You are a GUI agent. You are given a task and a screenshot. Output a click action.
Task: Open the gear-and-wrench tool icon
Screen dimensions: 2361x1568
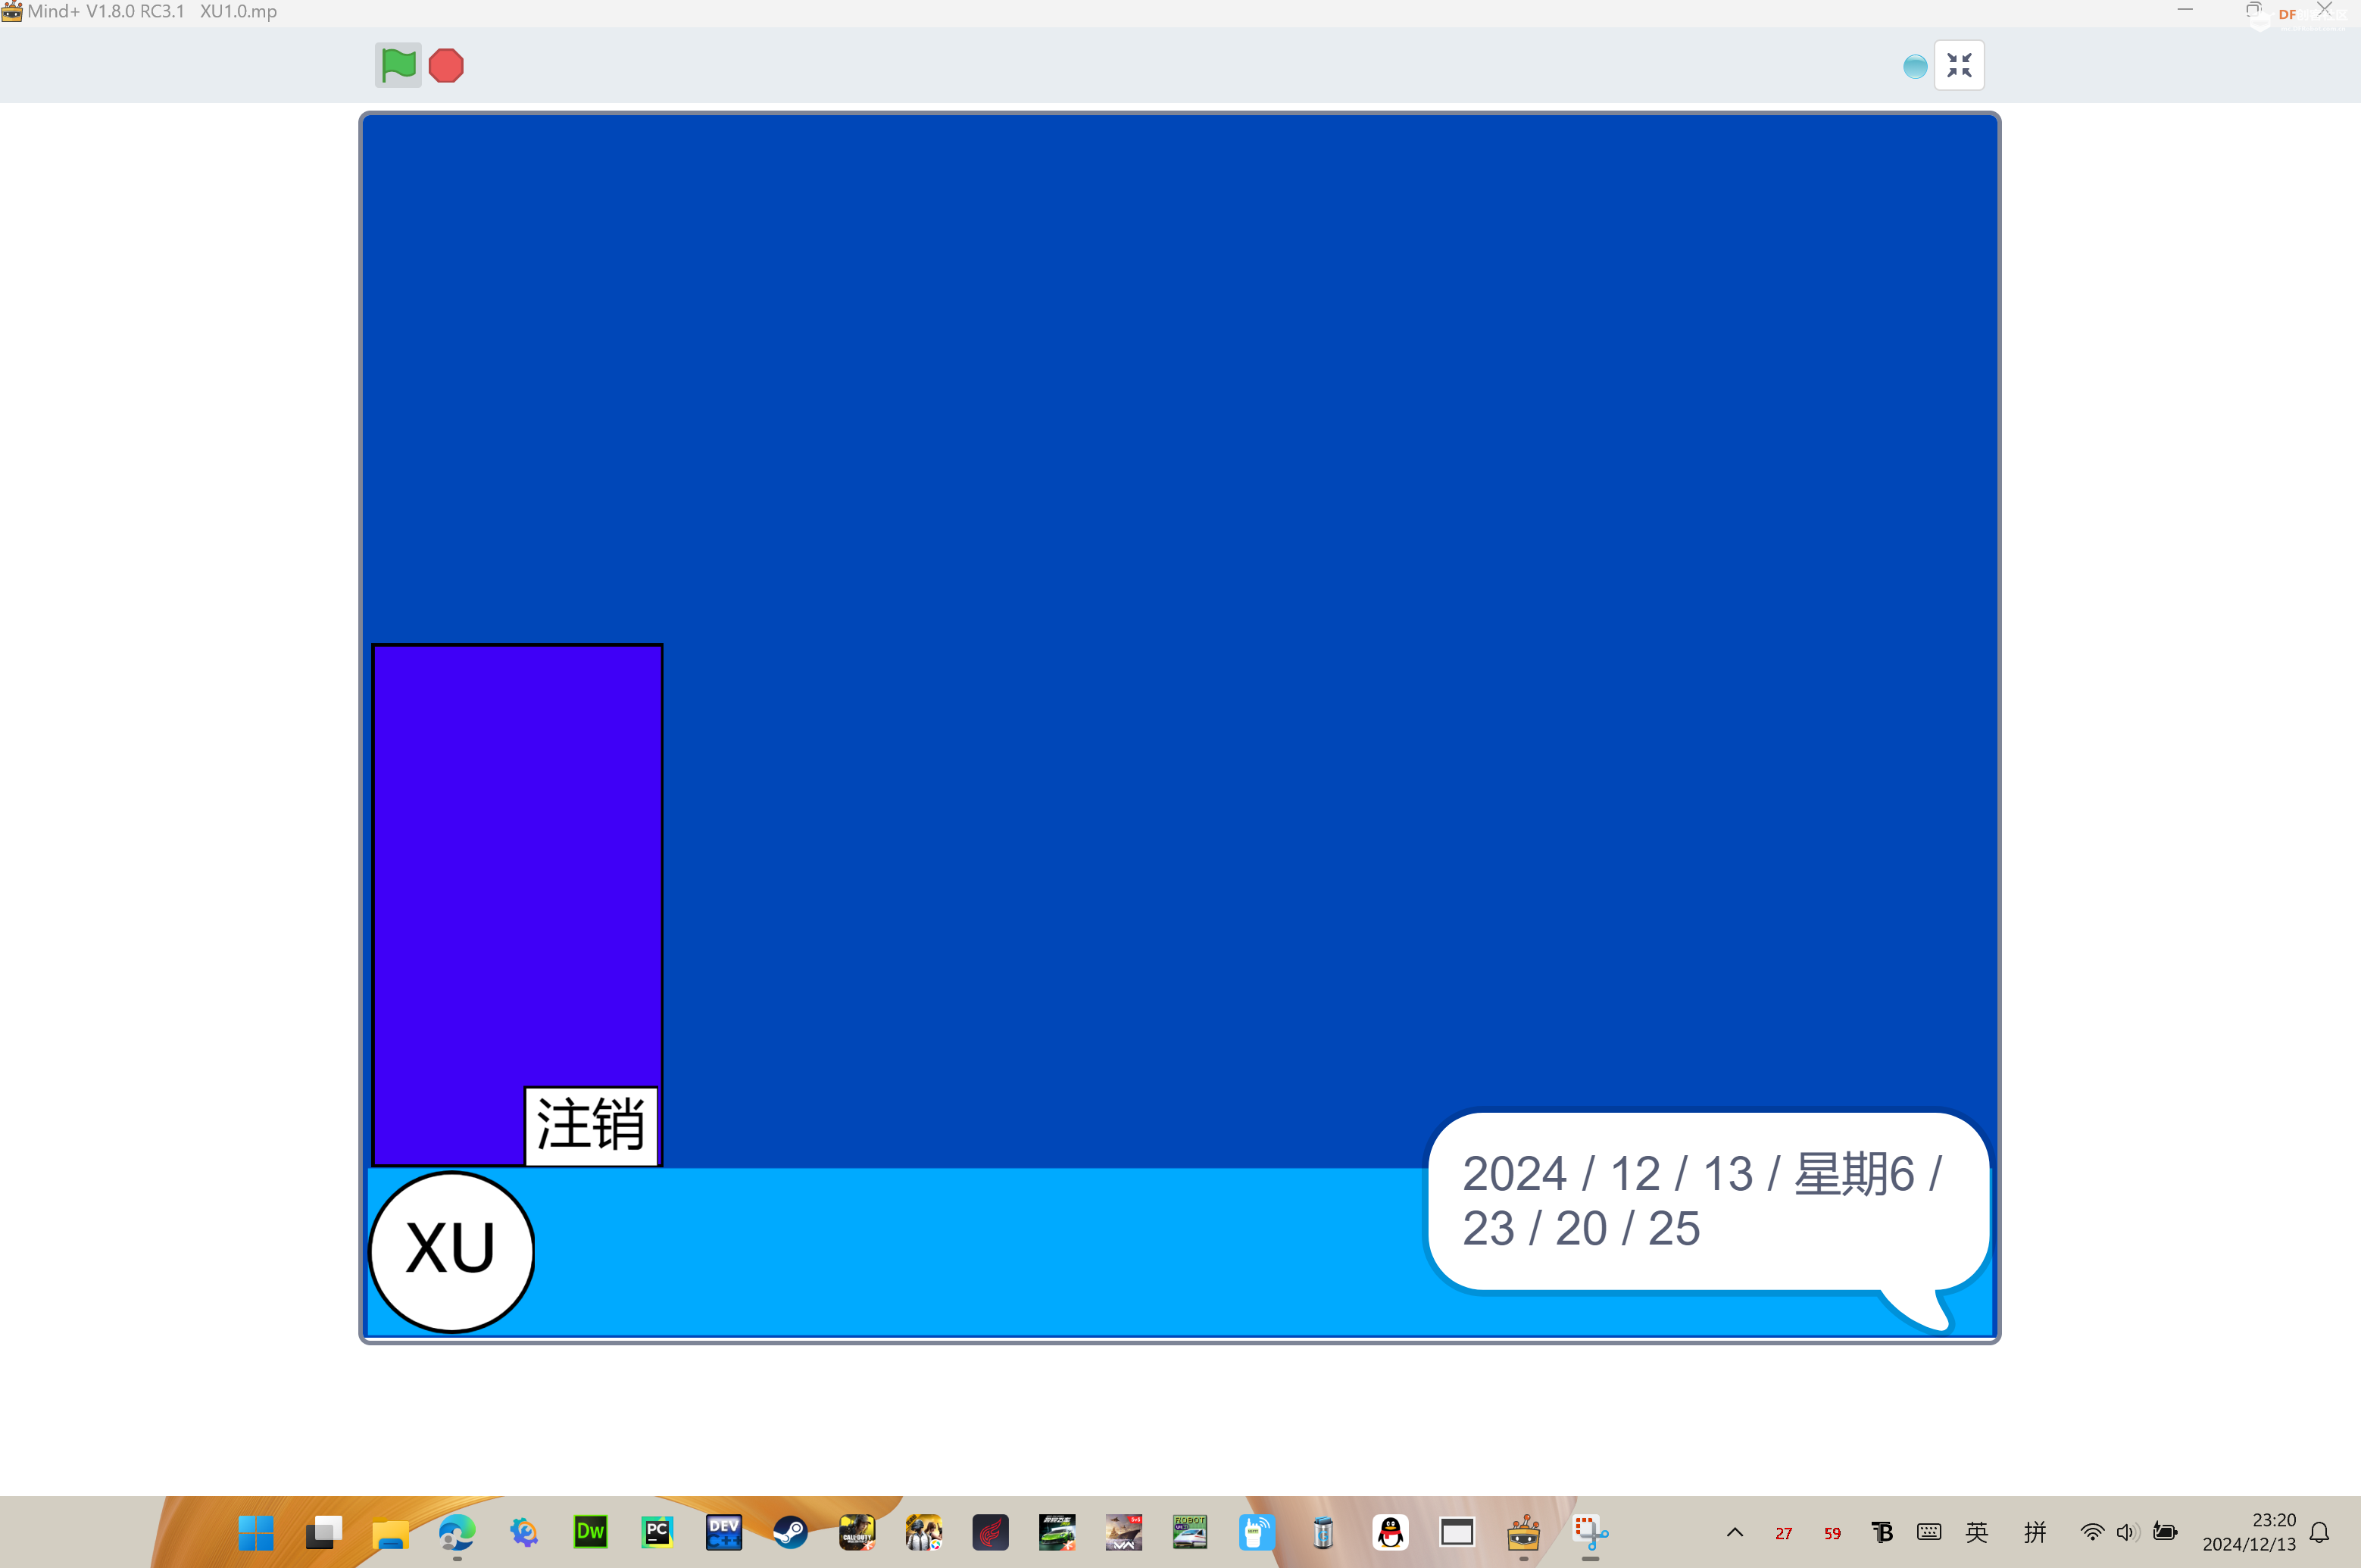(x=524, y=1532)
